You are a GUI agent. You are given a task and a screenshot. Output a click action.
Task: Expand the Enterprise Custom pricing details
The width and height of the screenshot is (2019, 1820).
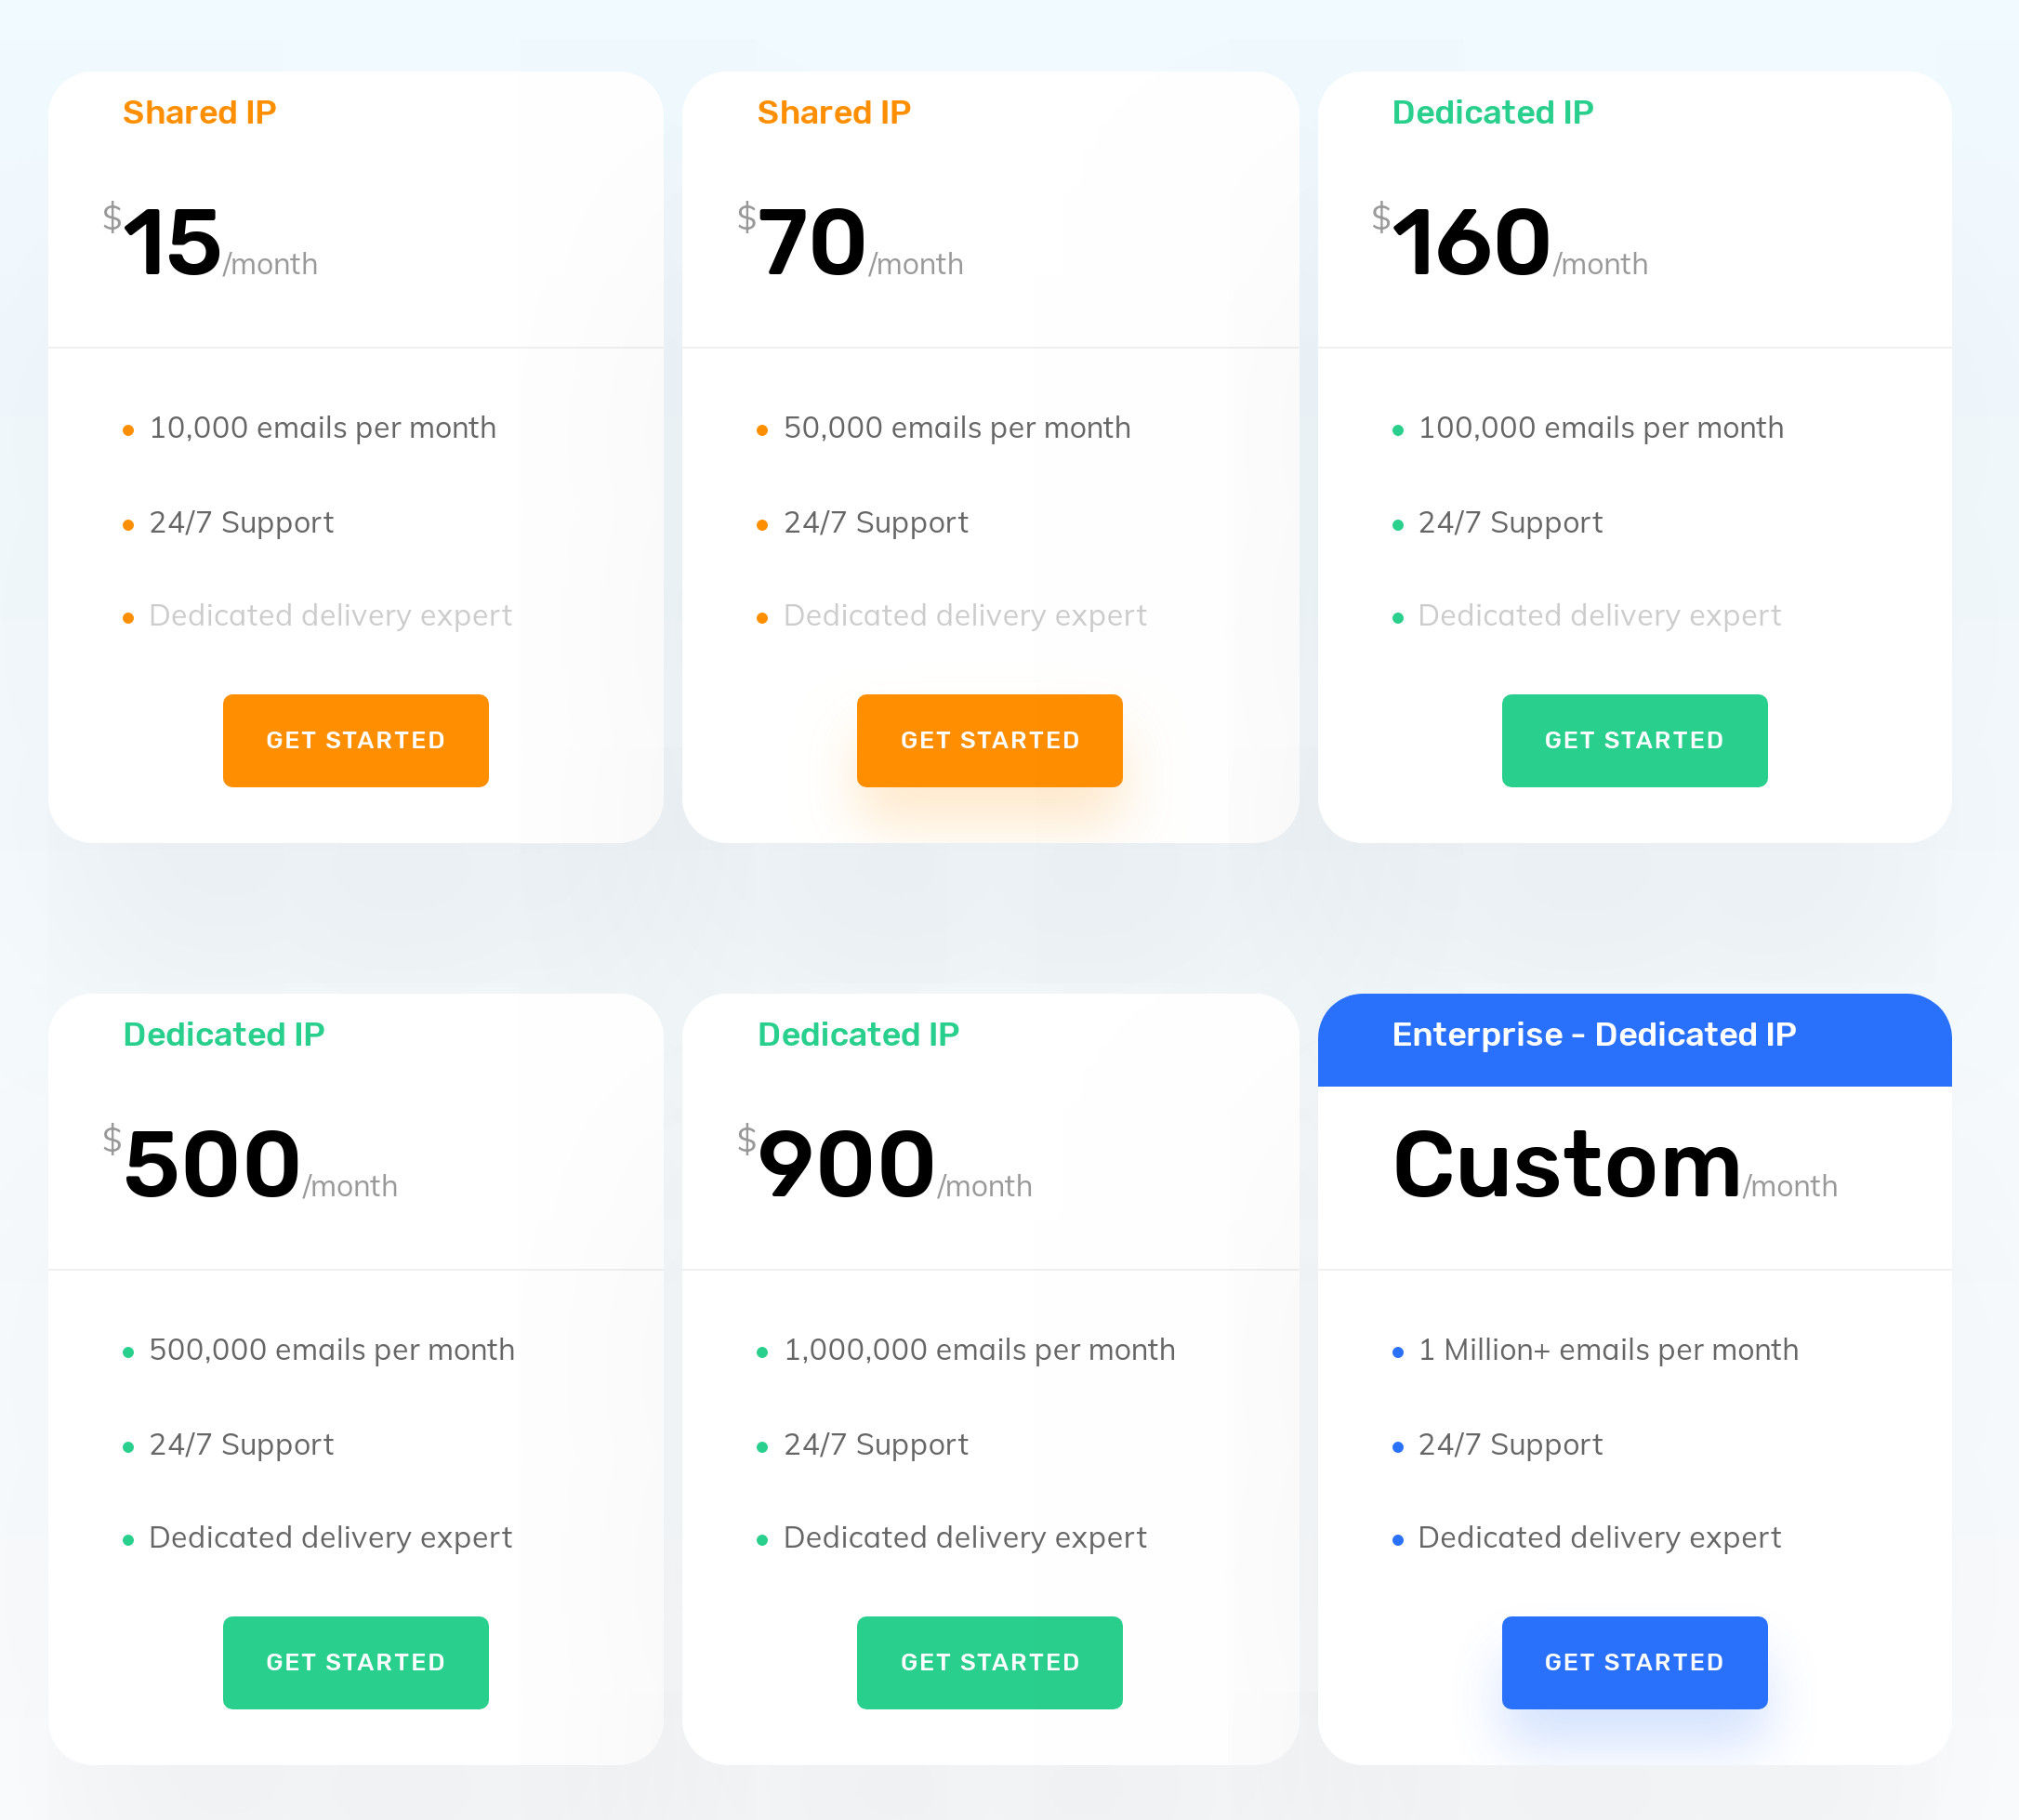coord(1634,1660)
